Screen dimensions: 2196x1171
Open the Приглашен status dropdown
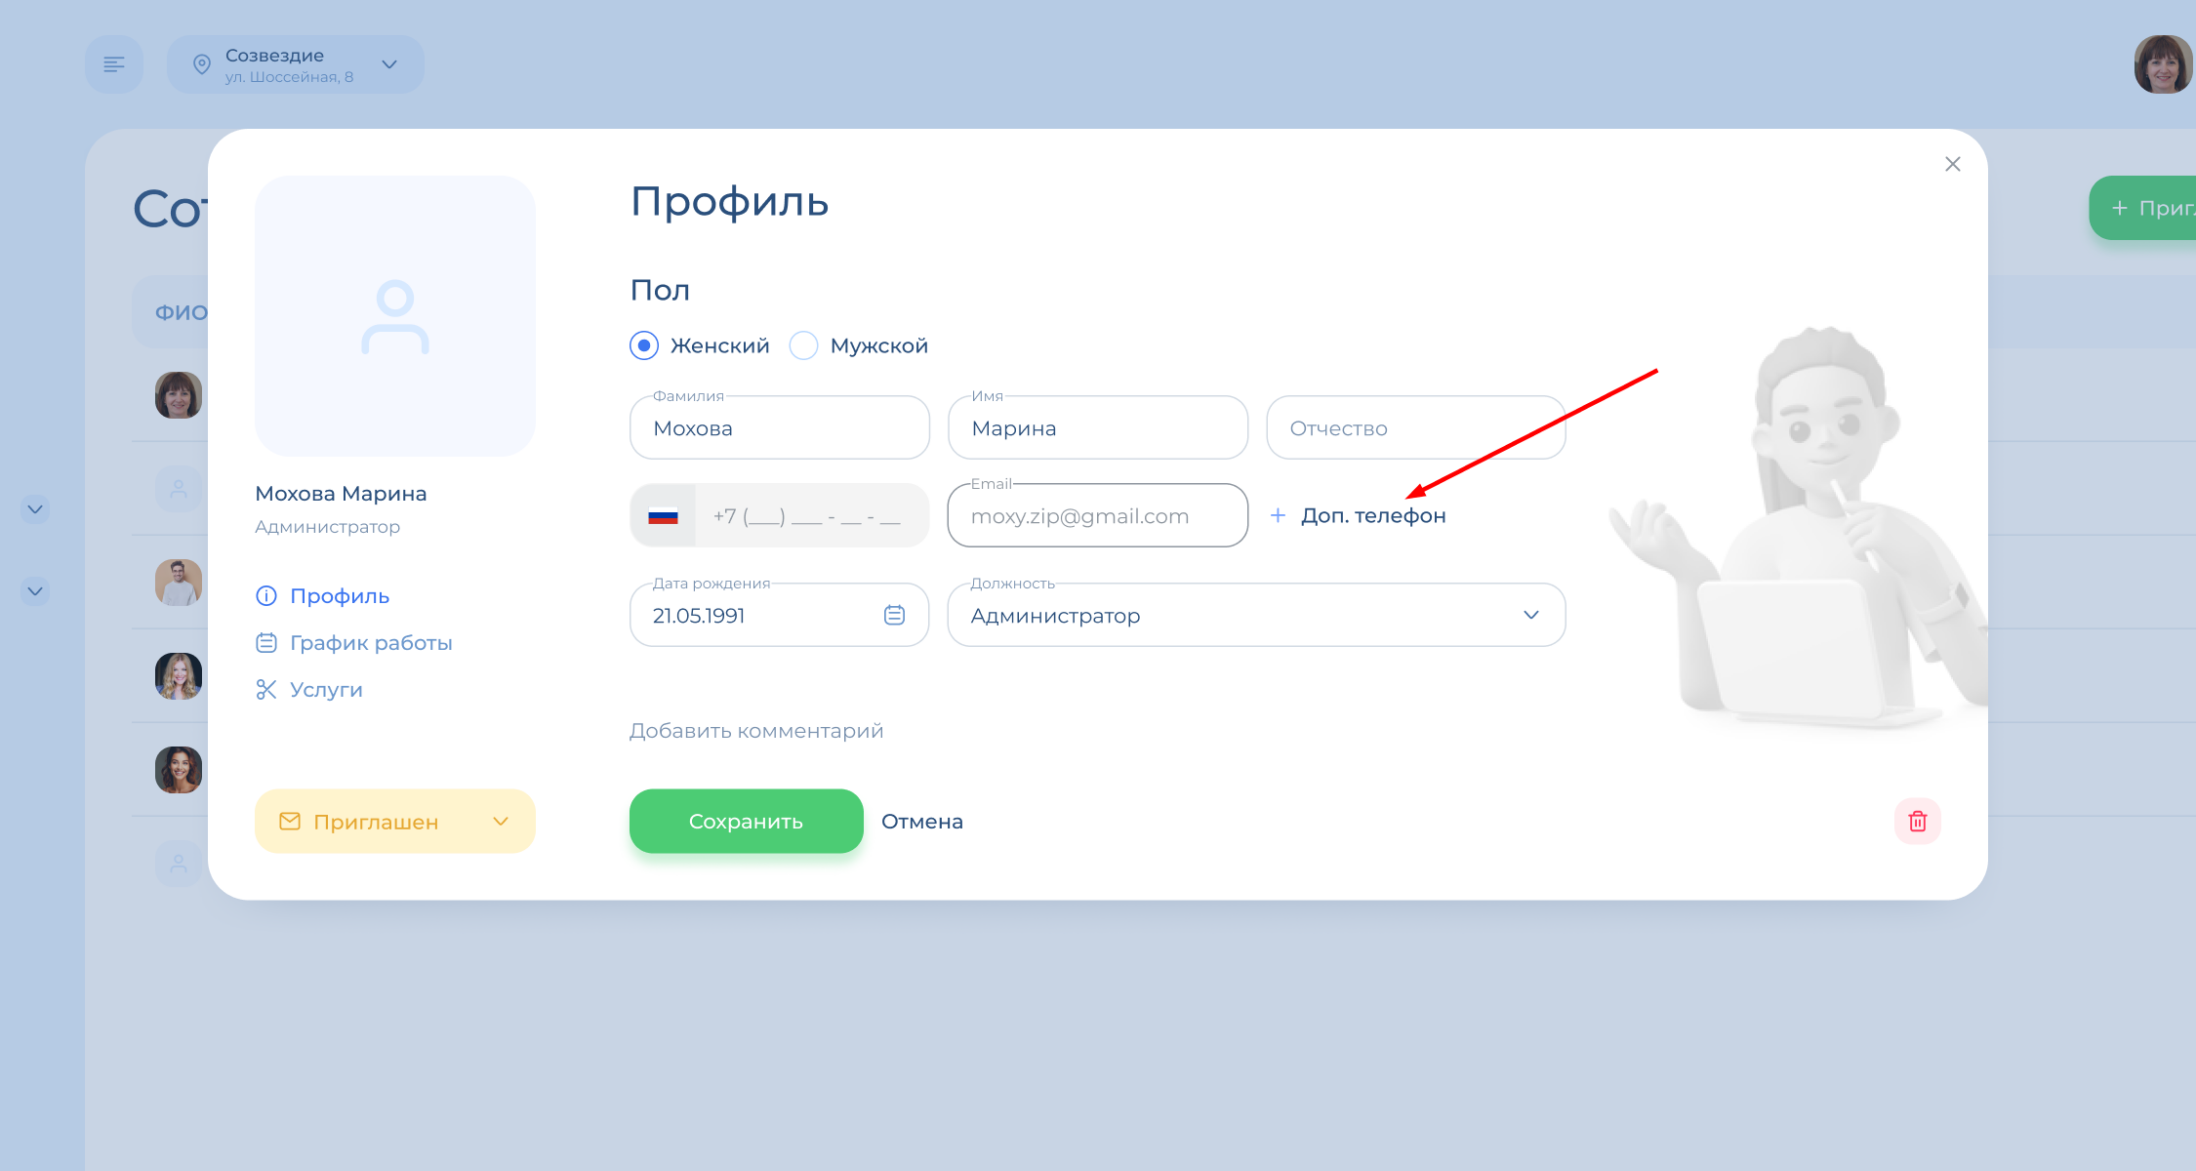point(395,821)
